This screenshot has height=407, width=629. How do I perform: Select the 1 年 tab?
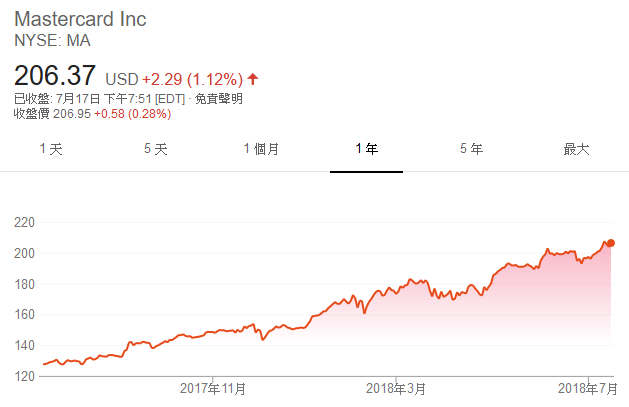366,149
